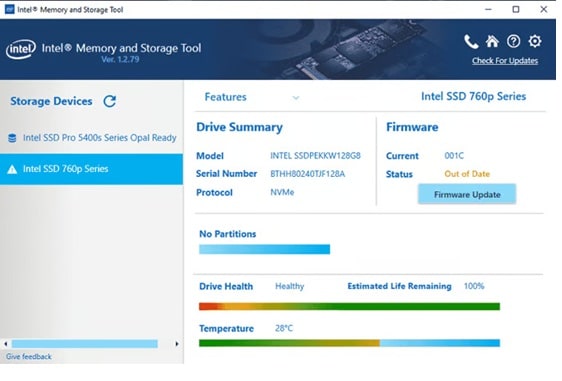Click the Intel SSD 760p Series panel title
Screen dimensions: 562x381
coord(473,96)
